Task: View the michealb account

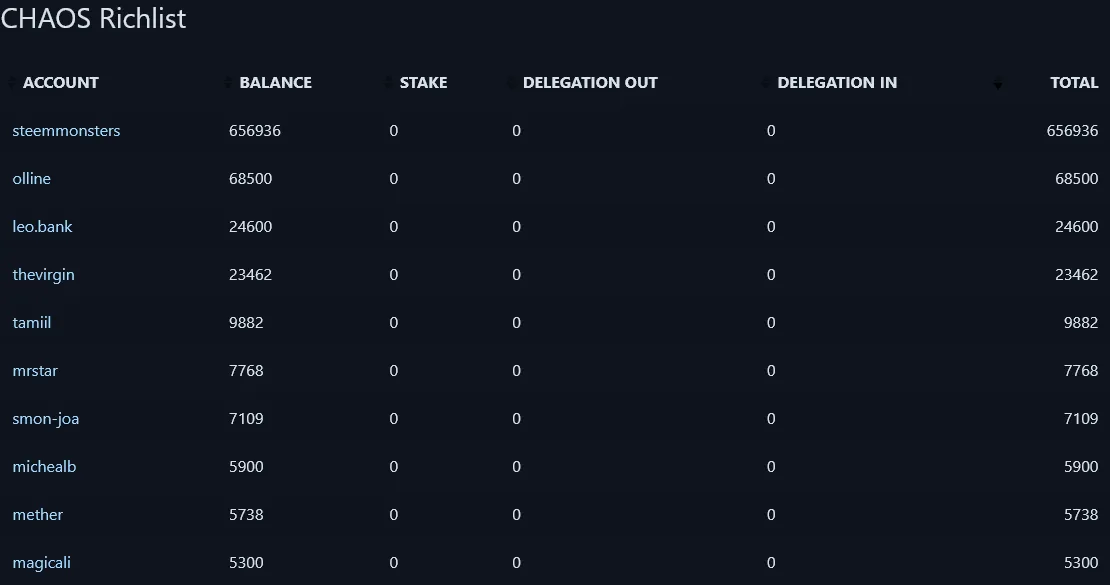Action: pyautogui.click(x=45, y=467)
